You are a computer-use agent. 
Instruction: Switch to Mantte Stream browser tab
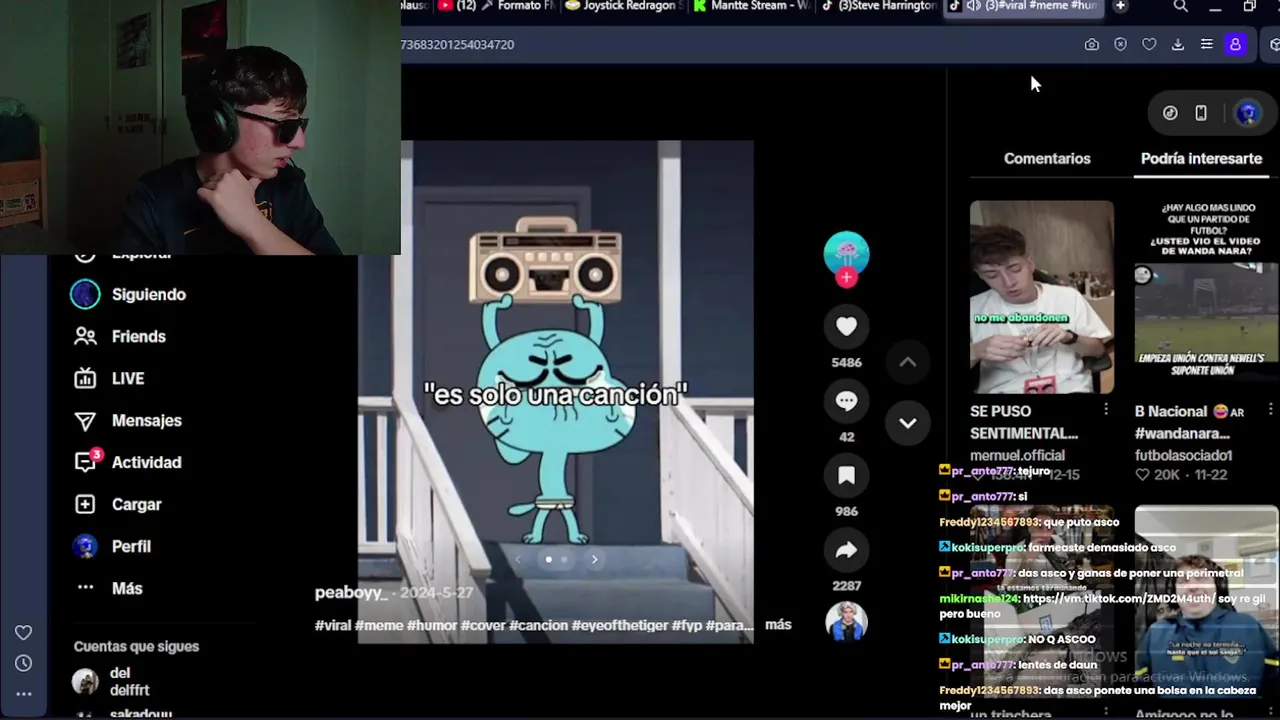coord(750,6)
